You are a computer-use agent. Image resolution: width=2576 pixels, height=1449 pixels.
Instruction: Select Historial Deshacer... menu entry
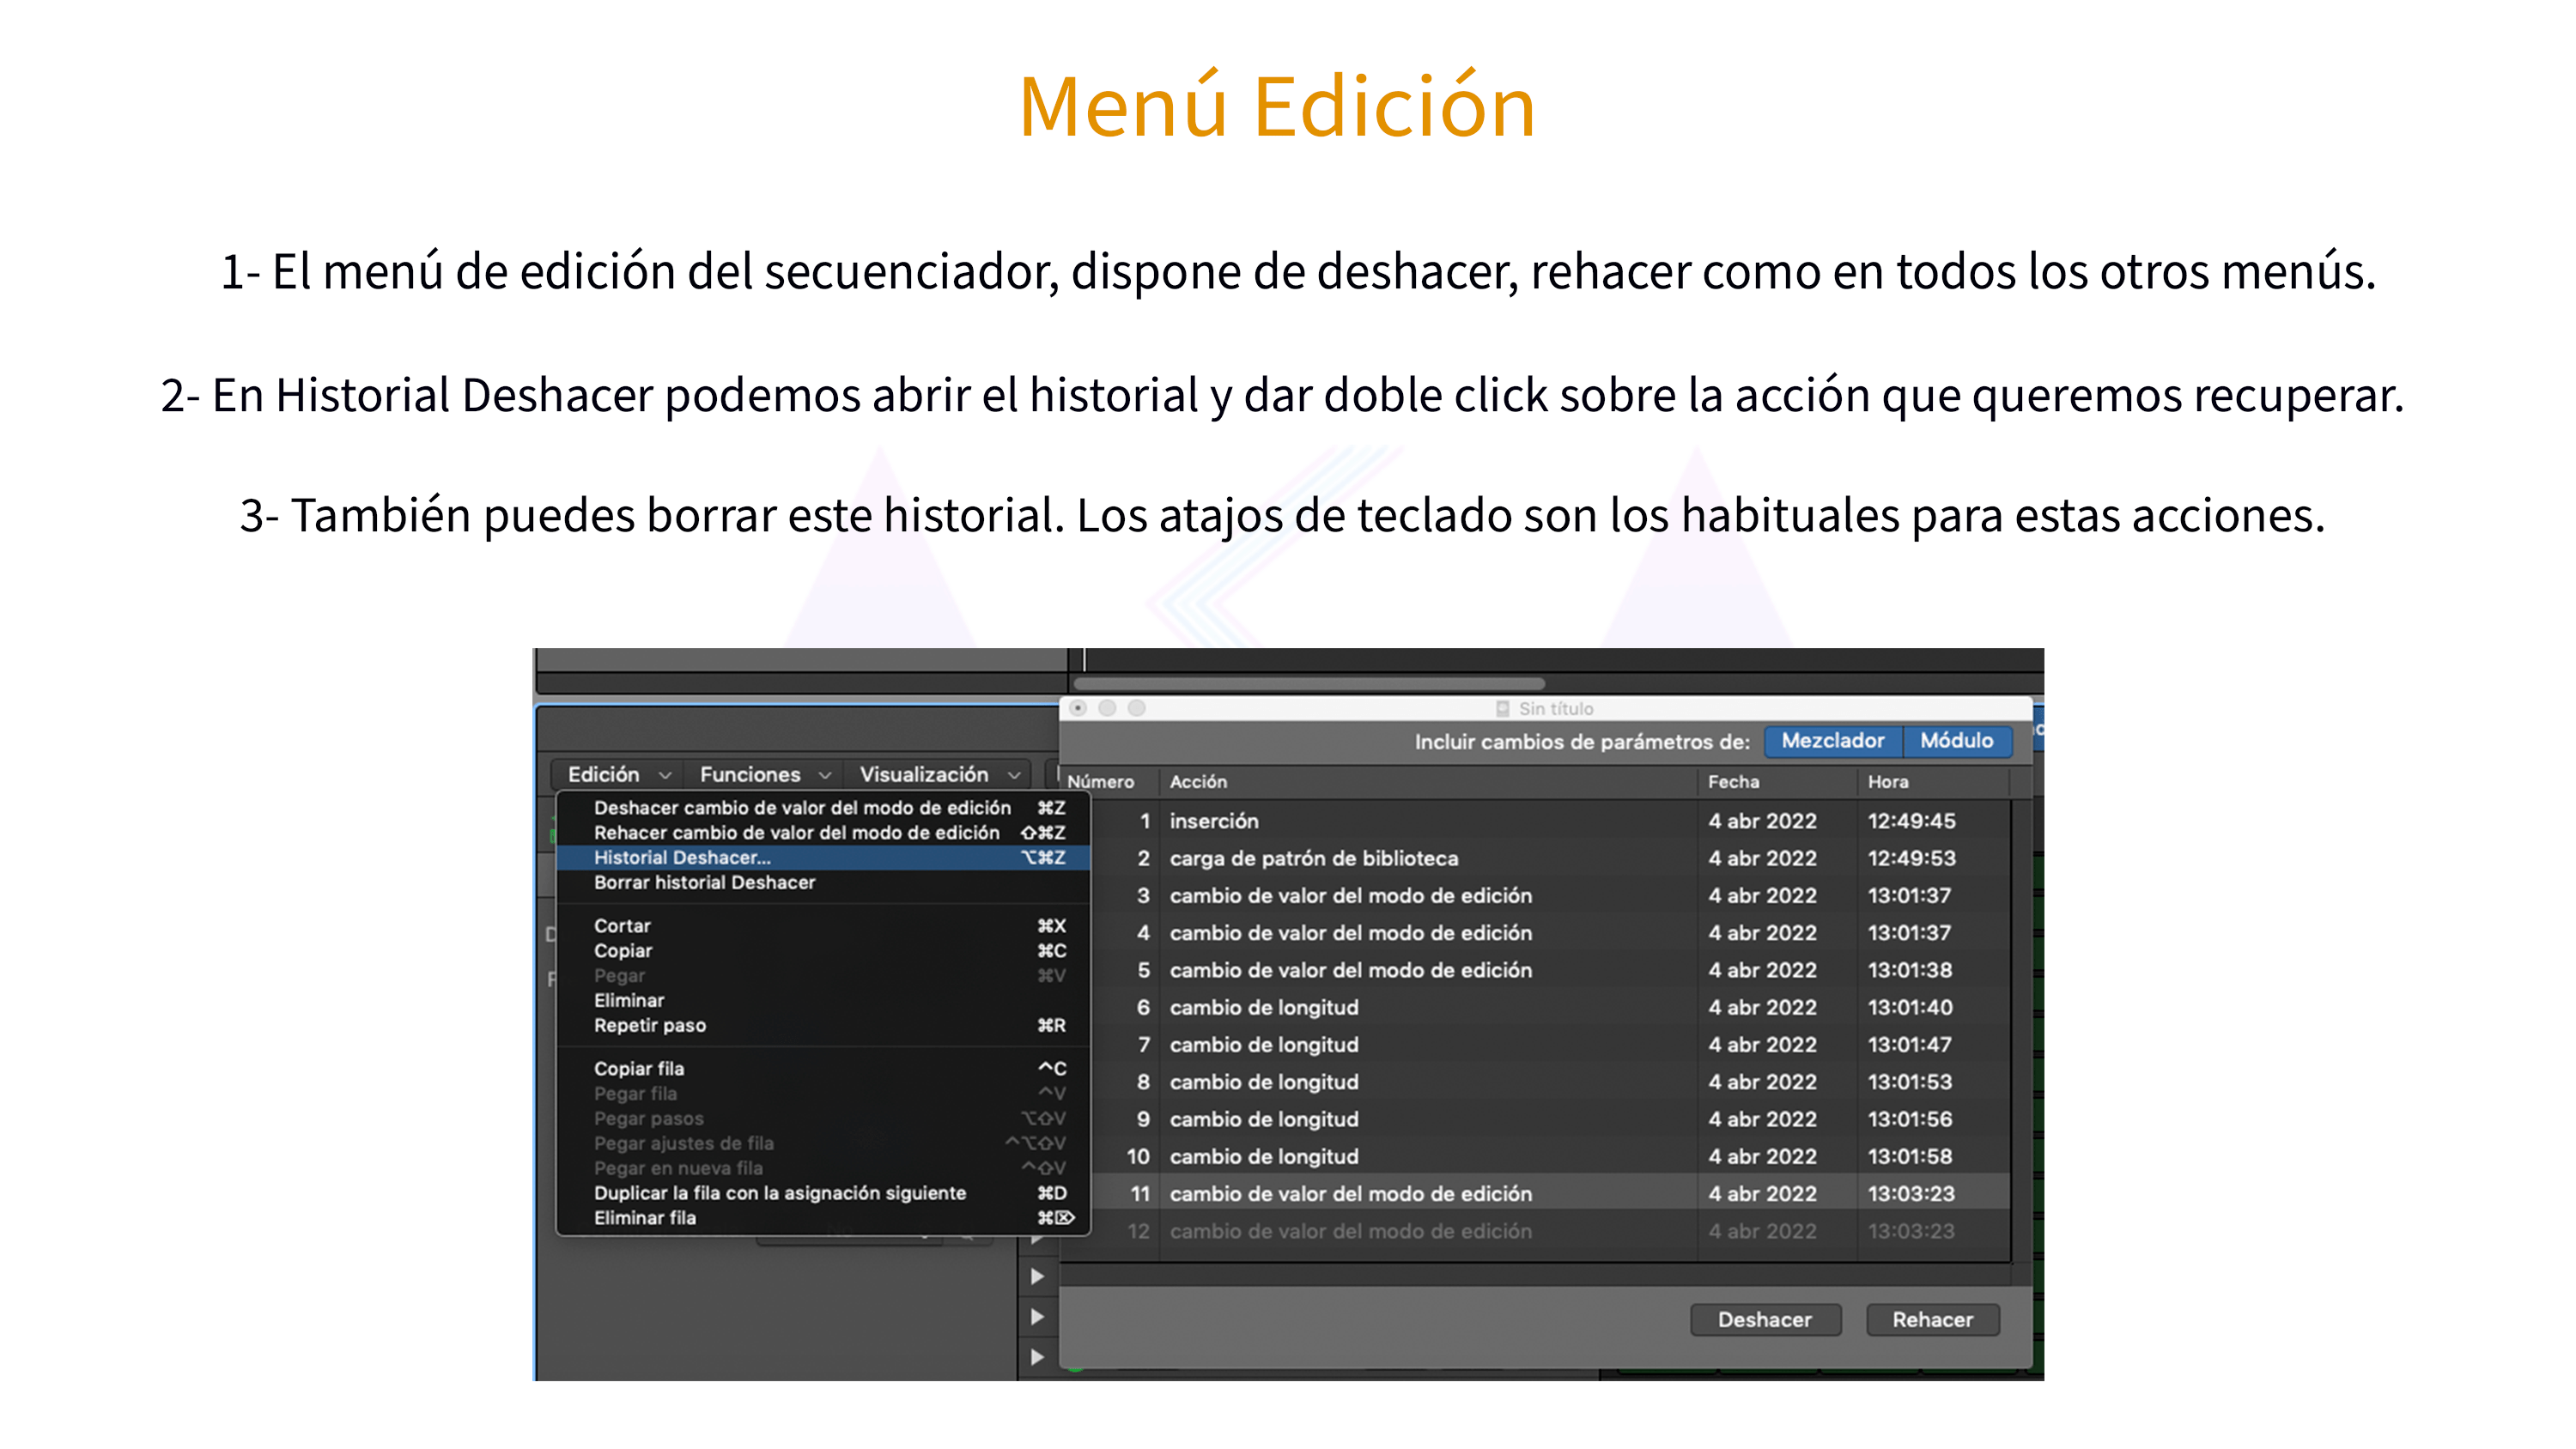(823, 857)
